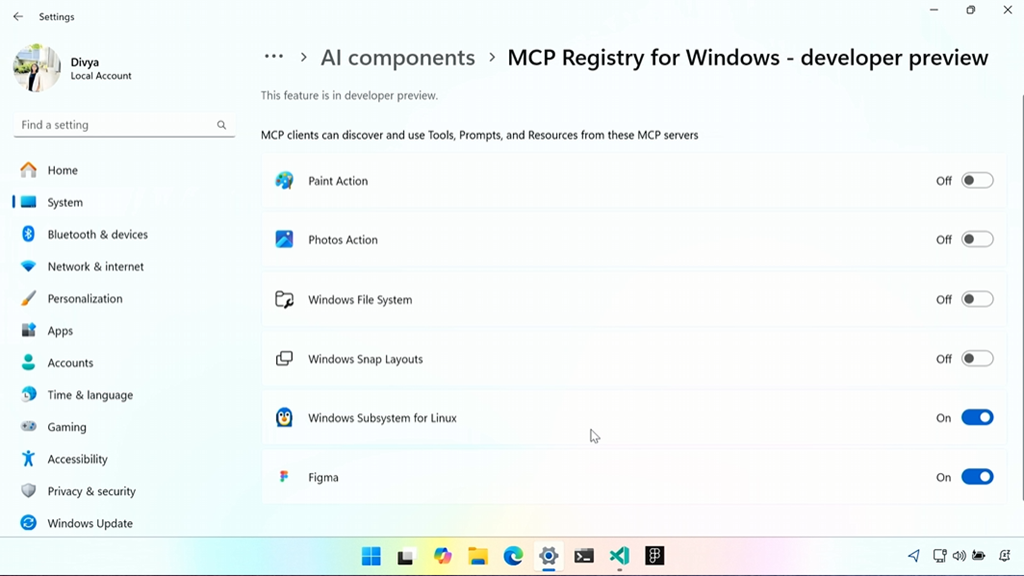Turn off the Figma toggle
Image resolution: width=1024 pixels, height=576 pixels.
tap(977, 477)
